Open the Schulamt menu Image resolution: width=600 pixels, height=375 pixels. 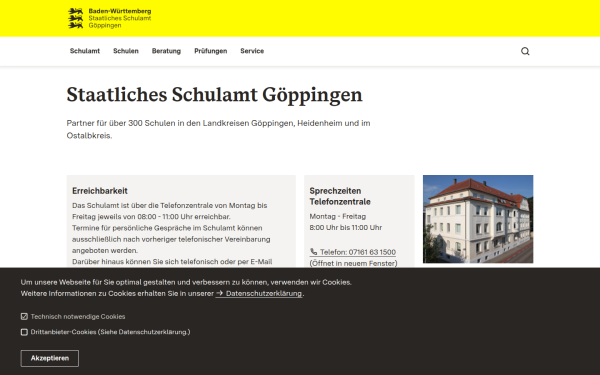tap(85, 51)
